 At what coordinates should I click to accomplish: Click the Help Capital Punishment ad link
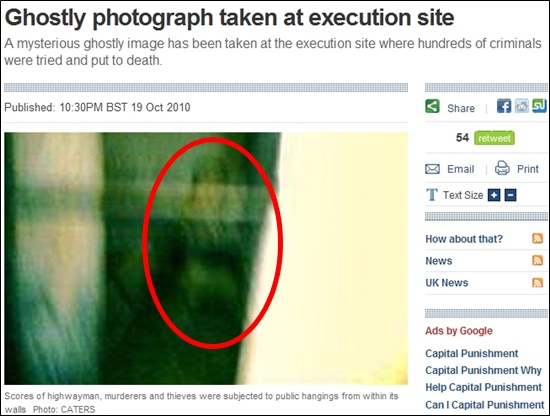point(483,387)
